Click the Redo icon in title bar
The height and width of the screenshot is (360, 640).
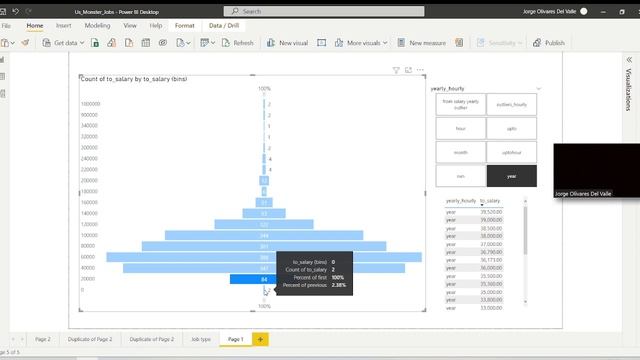[29, 11]
